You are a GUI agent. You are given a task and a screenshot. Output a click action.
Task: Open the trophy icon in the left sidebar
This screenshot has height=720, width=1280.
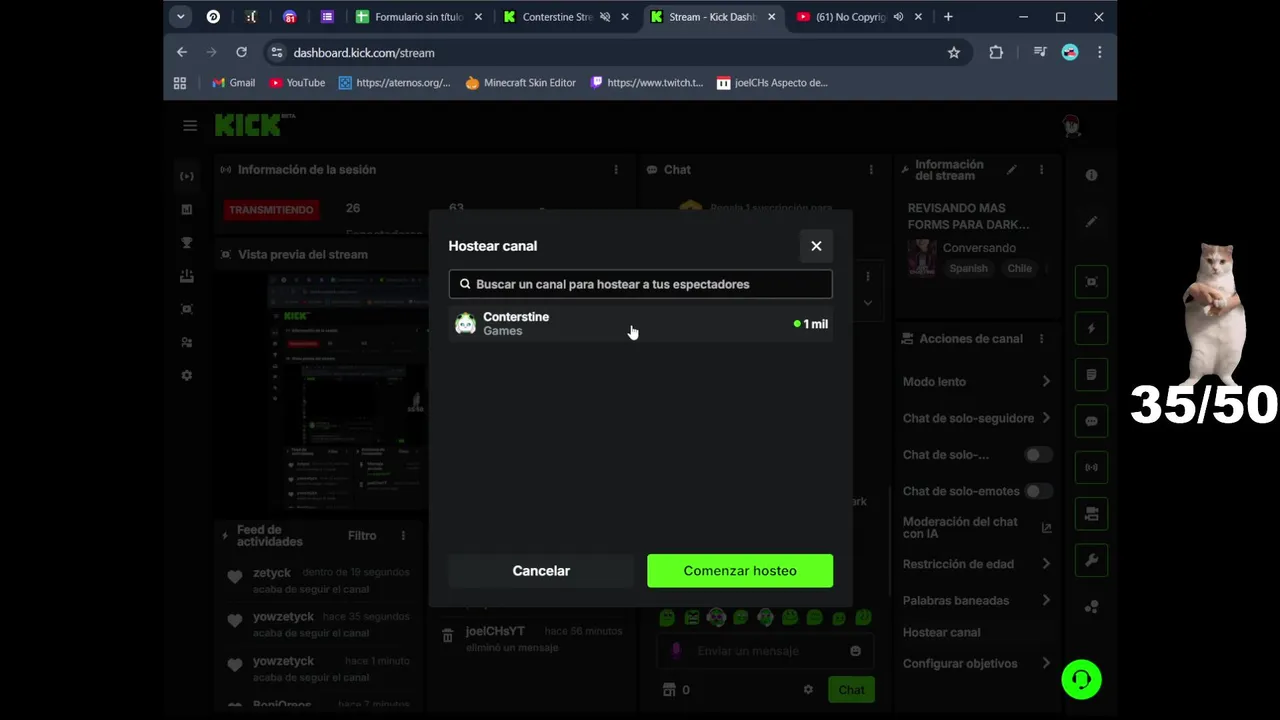pyautogui.click(x=187, y=243)
